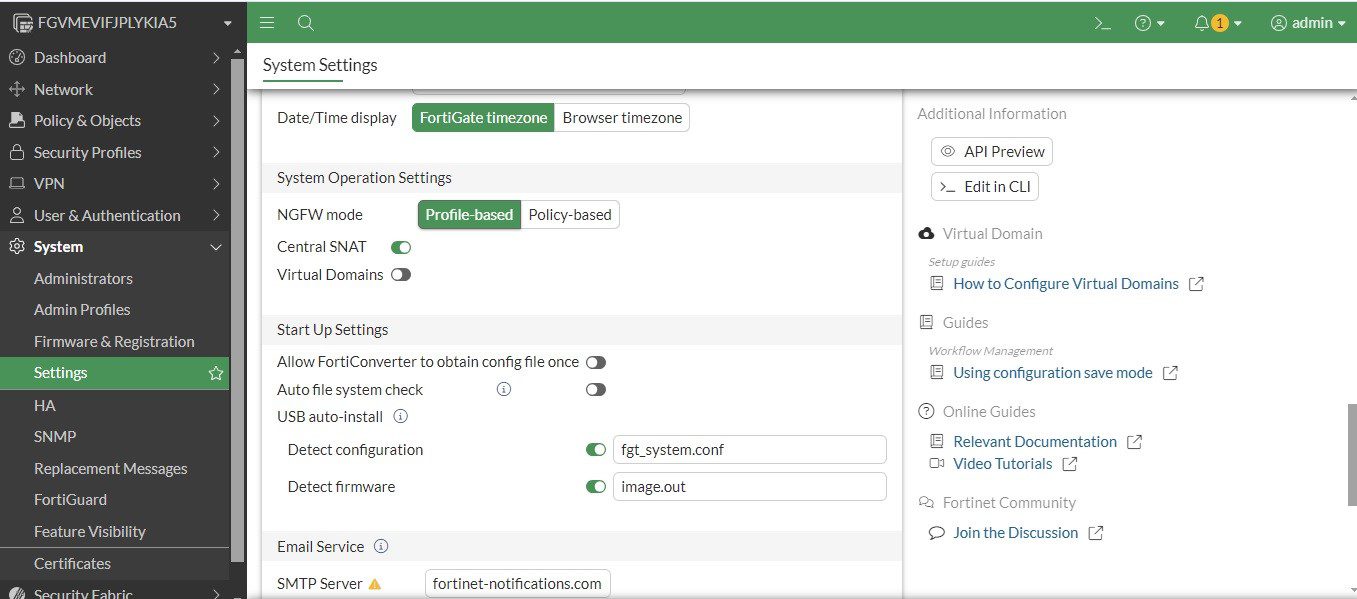Image resolution: width=1357 pixels, height=599 pixels.
Task: Open the help question mark menu
Action: tap(1150, 23)
